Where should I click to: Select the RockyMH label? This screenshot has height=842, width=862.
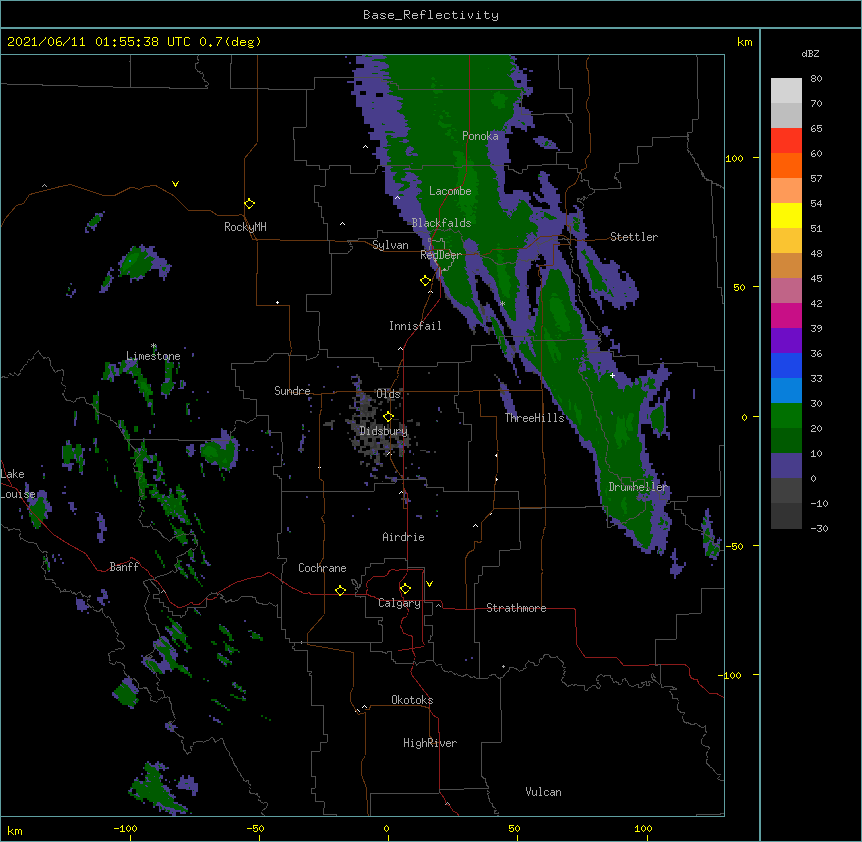[x=245, y=227]
